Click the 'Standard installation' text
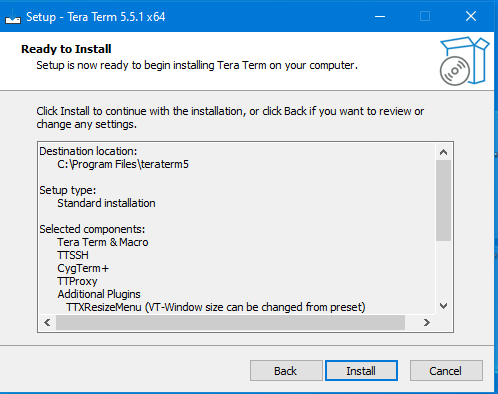The width and height of the screenshot is (498, 394). [106, 203]
